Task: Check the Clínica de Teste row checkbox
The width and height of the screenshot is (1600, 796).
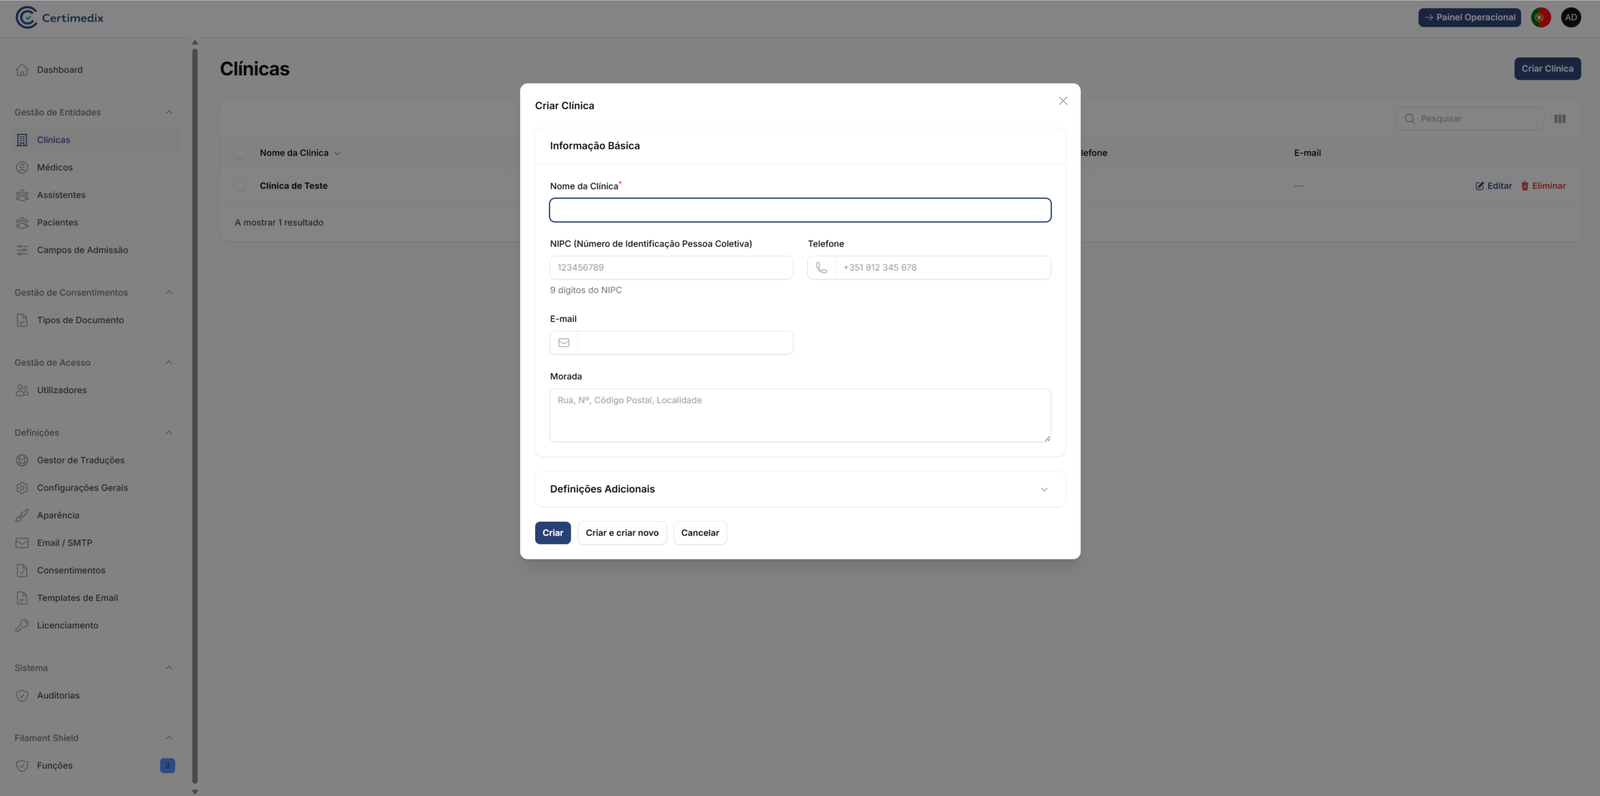Action: coord(240,186)
